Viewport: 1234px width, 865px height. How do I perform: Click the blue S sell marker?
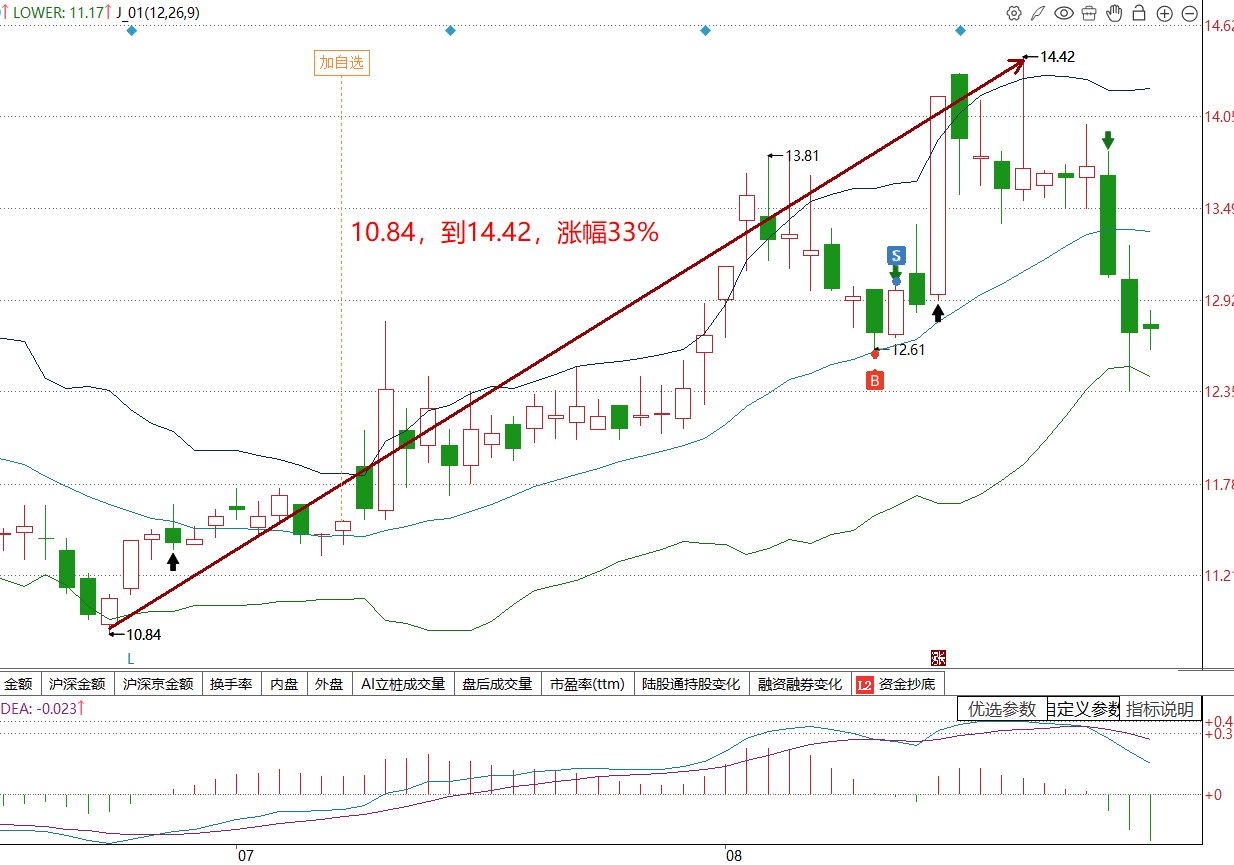point(896,255)
